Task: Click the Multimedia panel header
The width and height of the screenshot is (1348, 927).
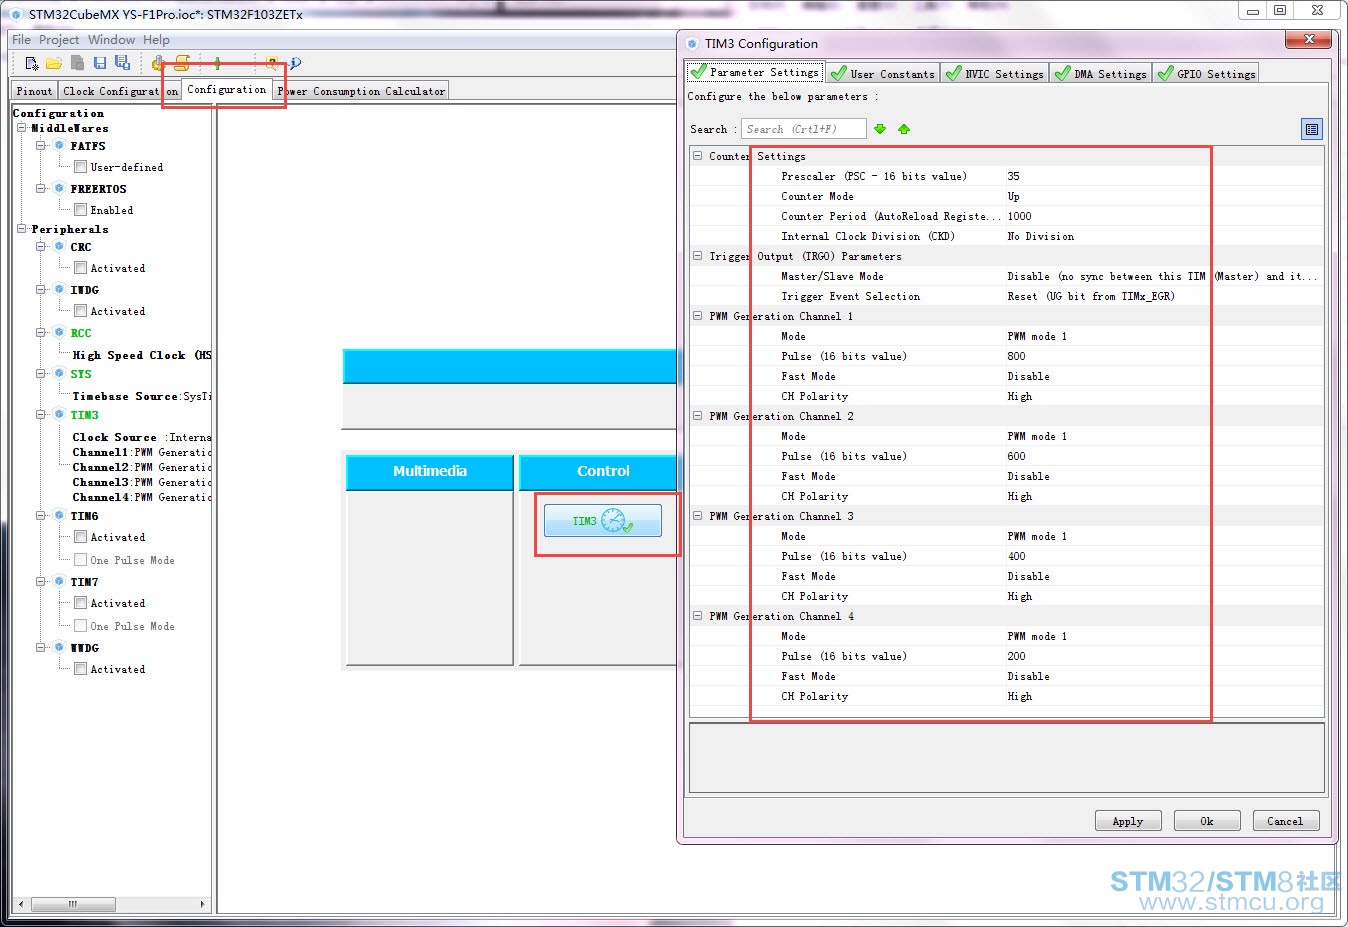Action: (x=430, y=472)
